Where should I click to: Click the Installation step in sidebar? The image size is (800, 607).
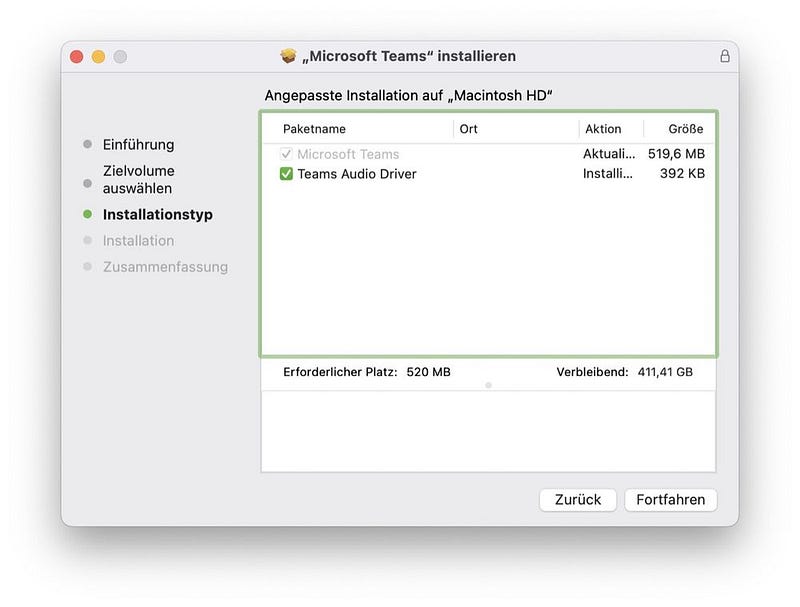point(138,240)
